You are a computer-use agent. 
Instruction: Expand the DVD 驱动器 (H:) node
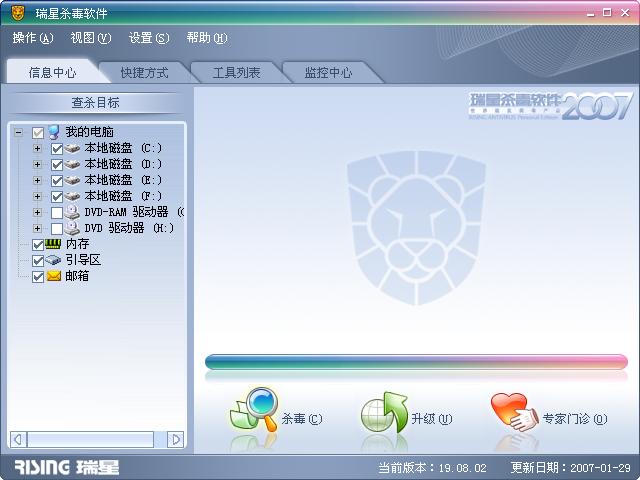pyautogui.click(x=37, y=228)
